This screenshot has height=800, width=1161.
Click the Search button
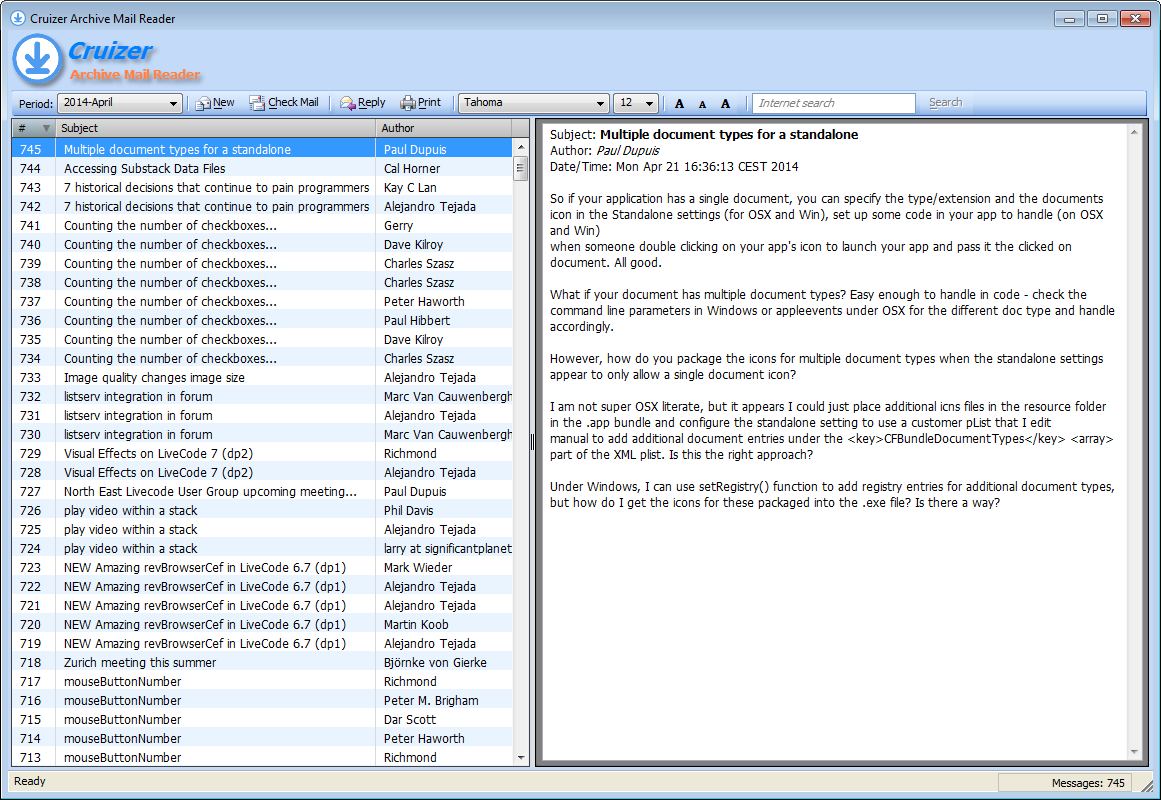coord(945,103)
